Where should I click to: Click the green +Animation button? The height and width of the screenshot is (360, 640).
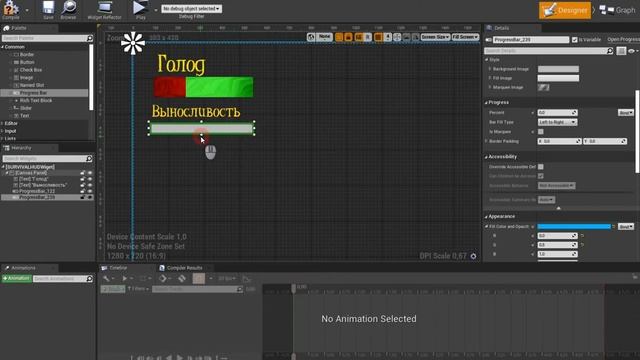(x=16, y=278)
